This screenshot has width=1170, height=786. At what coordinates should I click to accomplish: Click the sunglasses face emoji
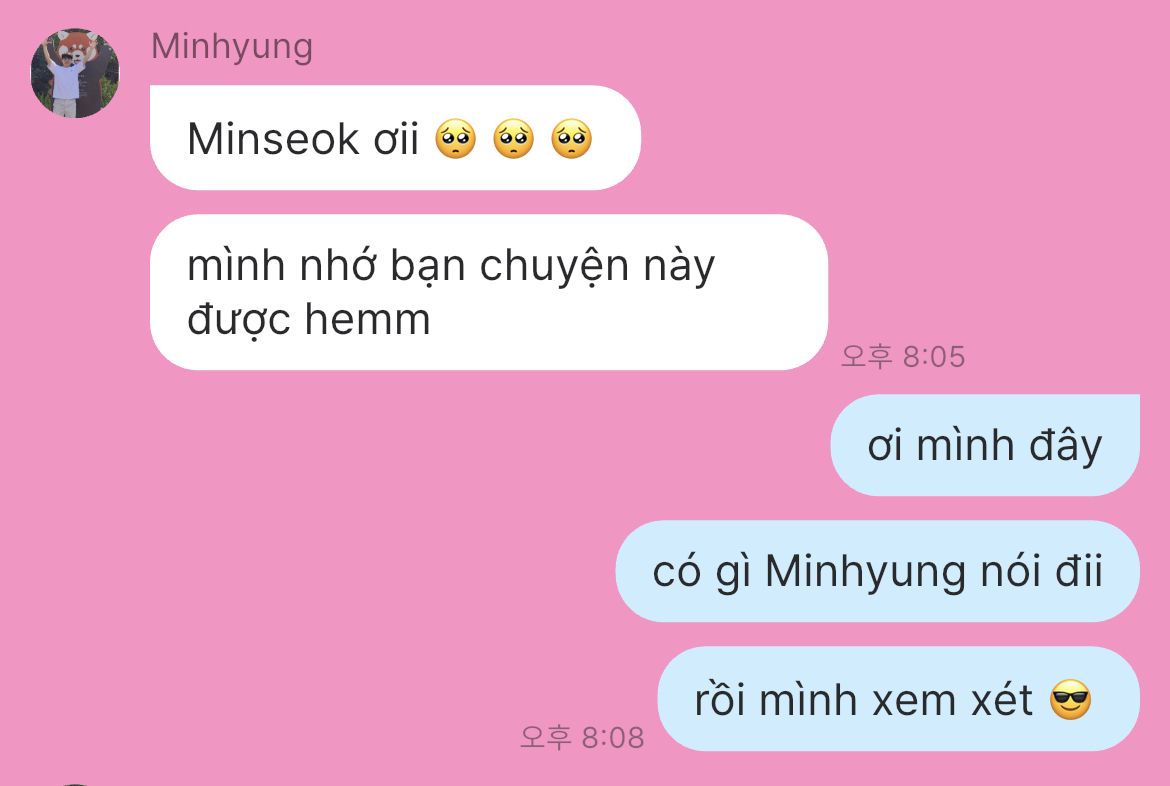click(1070, 700)
